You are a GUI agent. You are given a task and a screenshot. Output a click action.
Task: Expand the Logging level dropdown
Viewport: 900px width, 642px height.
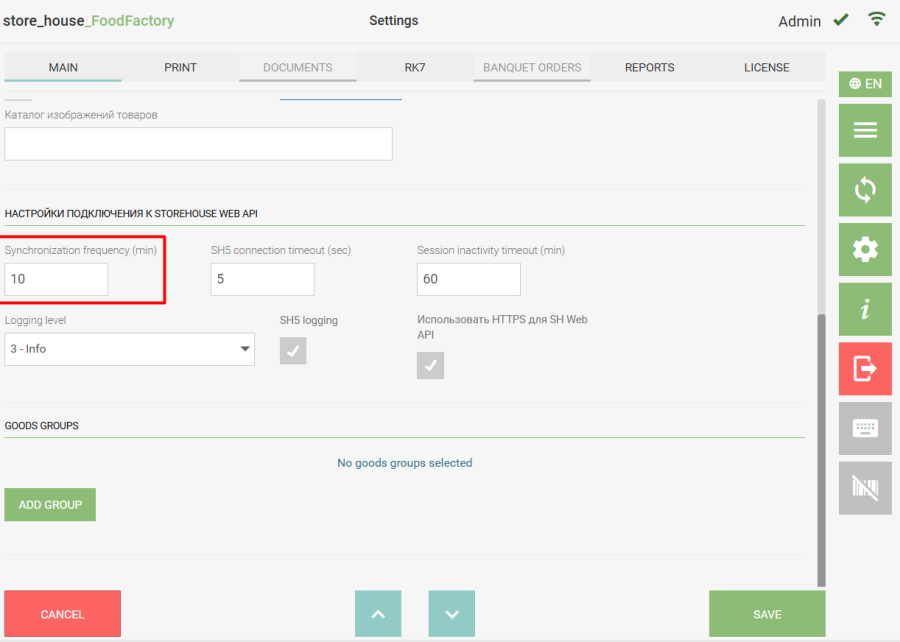pos(129,349)
